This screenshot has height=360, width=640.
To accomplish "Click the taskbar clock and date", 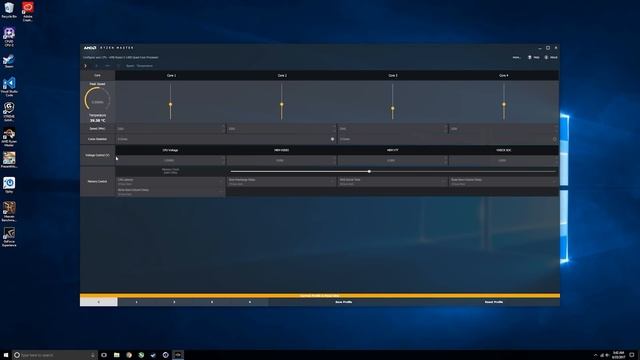I will coord(618,355).
